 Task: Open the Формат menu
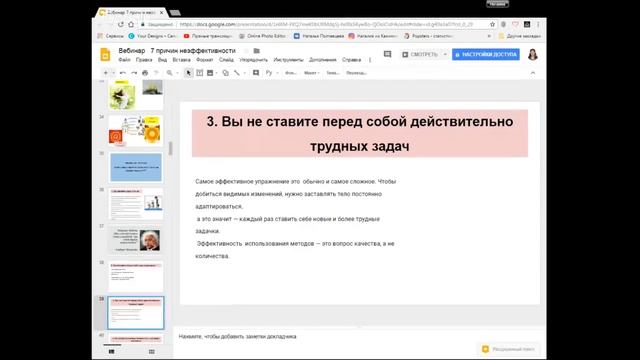point(204,60)
